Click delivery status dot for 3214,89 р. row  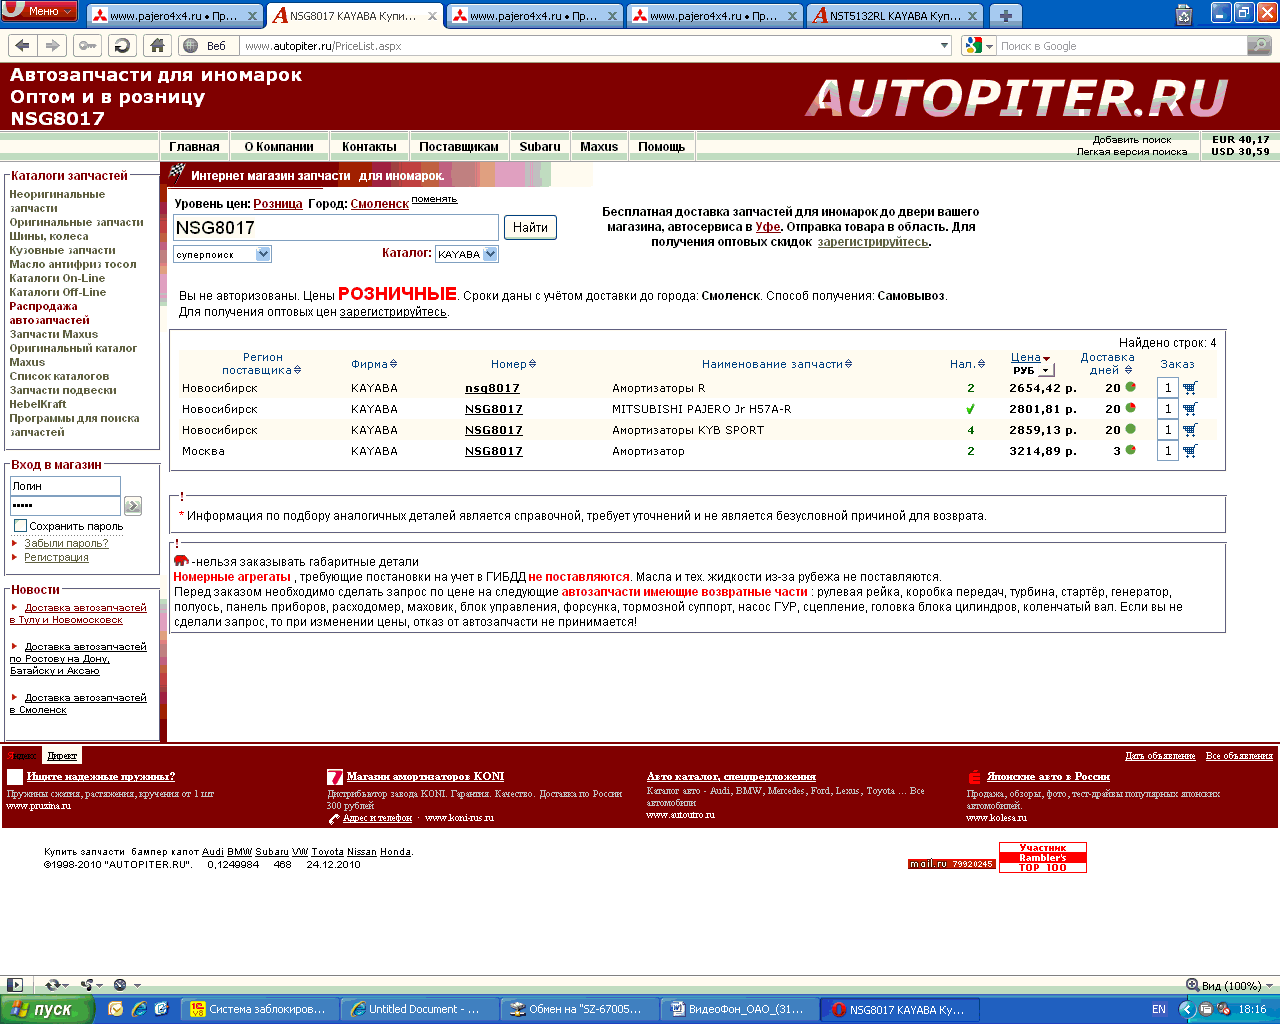(1131, 450)
